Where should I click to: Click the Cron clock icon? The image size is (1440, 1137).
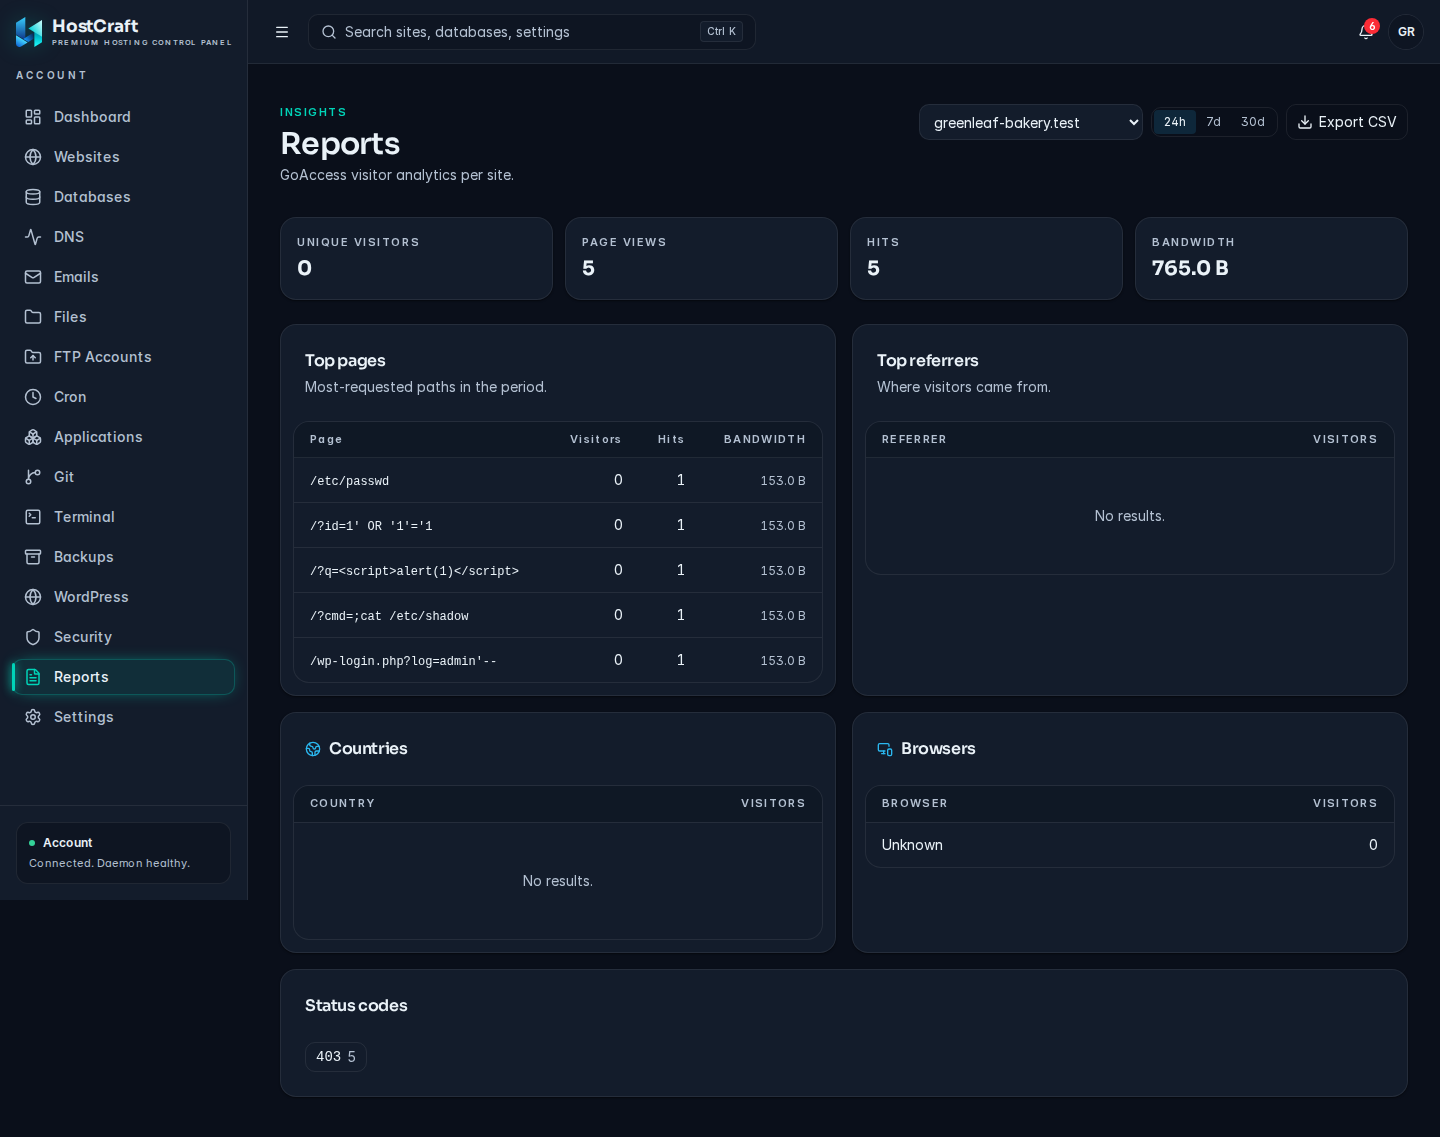tap(33, 397)
